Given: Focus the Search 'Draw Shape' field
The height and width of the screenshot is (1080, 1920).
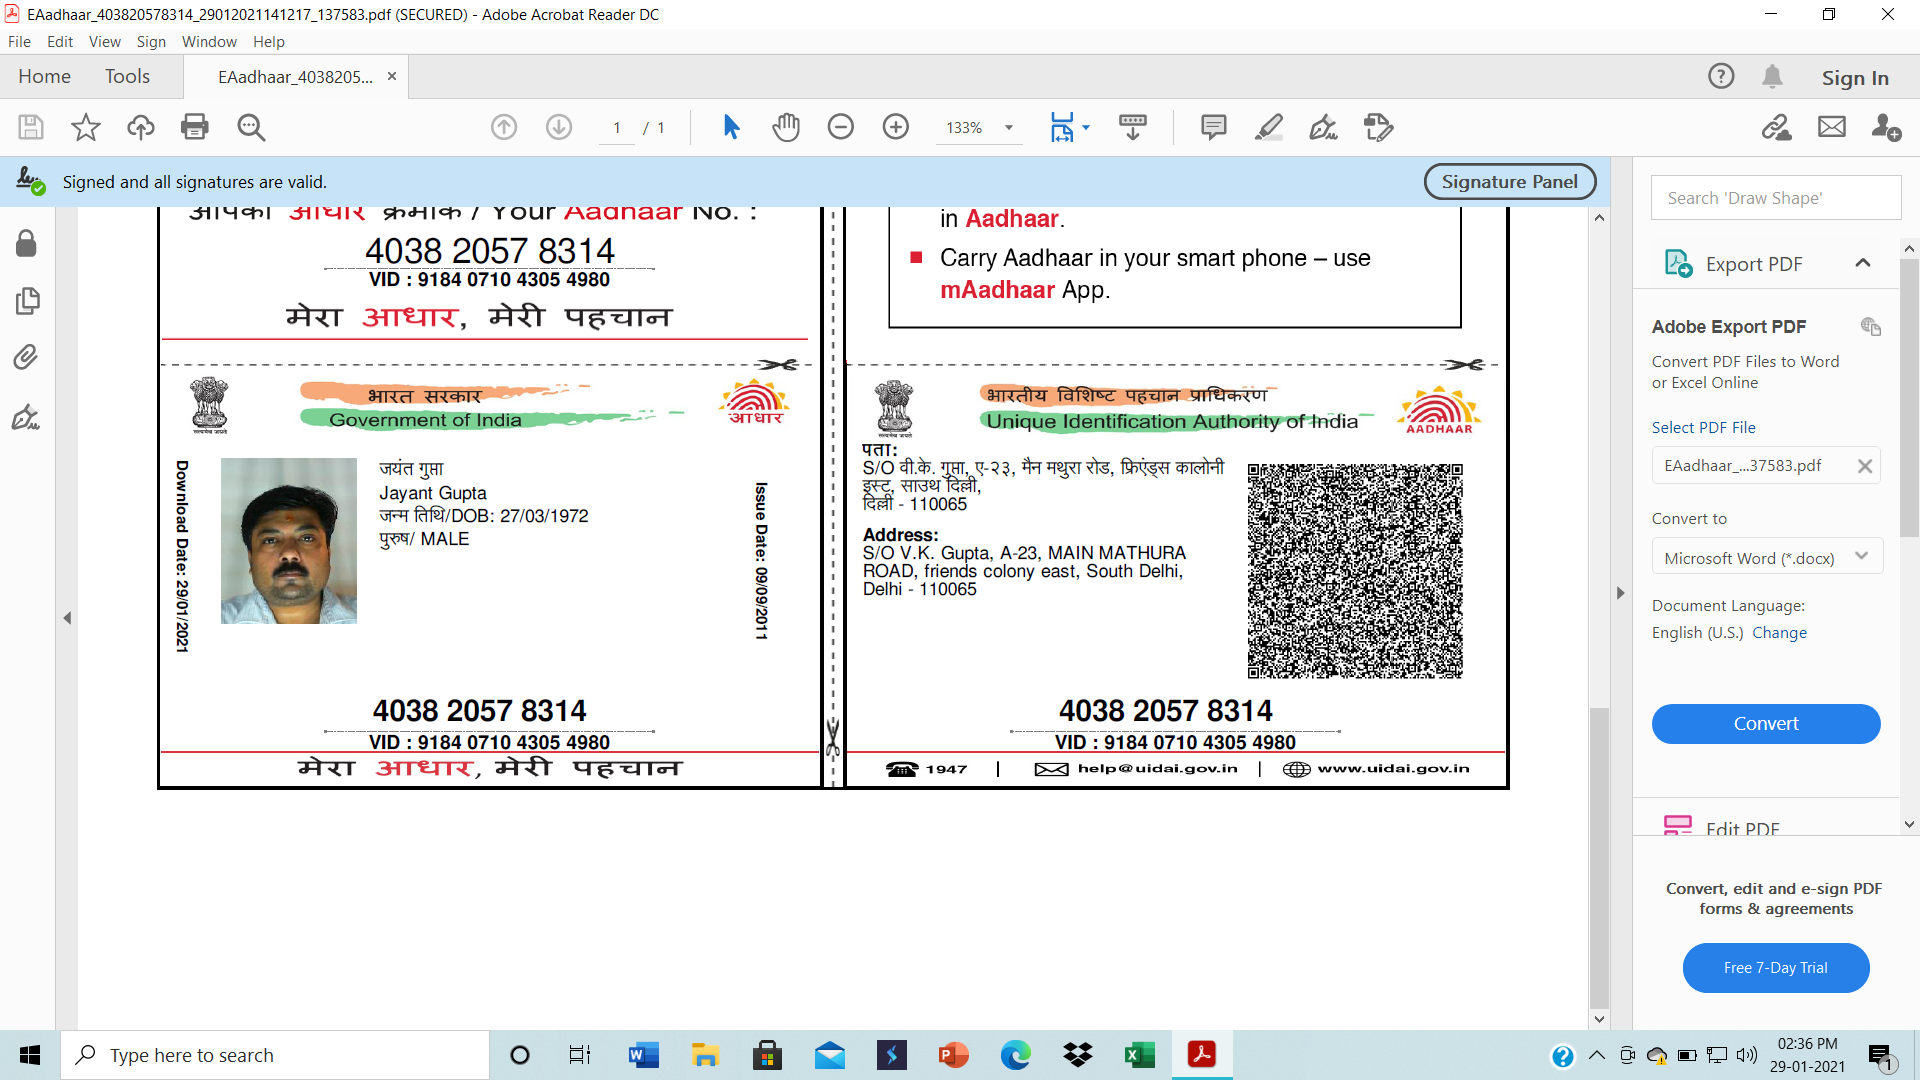Looking at the screenshot, I should [1776, 198].
